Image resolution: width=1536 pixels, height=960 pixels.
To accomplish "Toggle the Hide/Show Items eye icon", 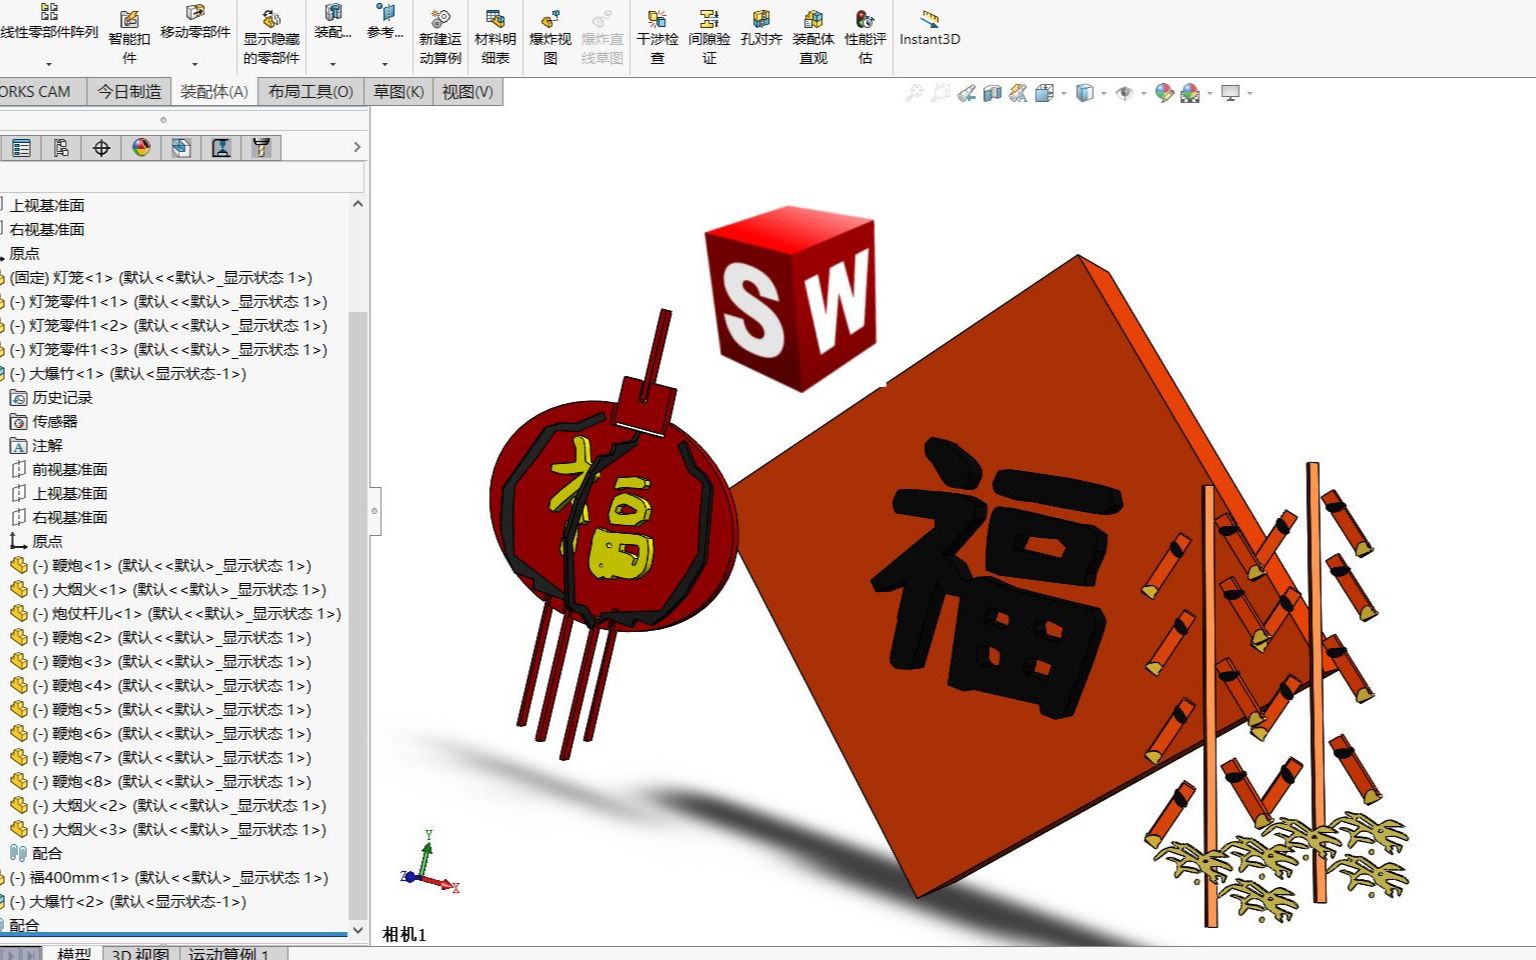I will tap(1125, 92).
